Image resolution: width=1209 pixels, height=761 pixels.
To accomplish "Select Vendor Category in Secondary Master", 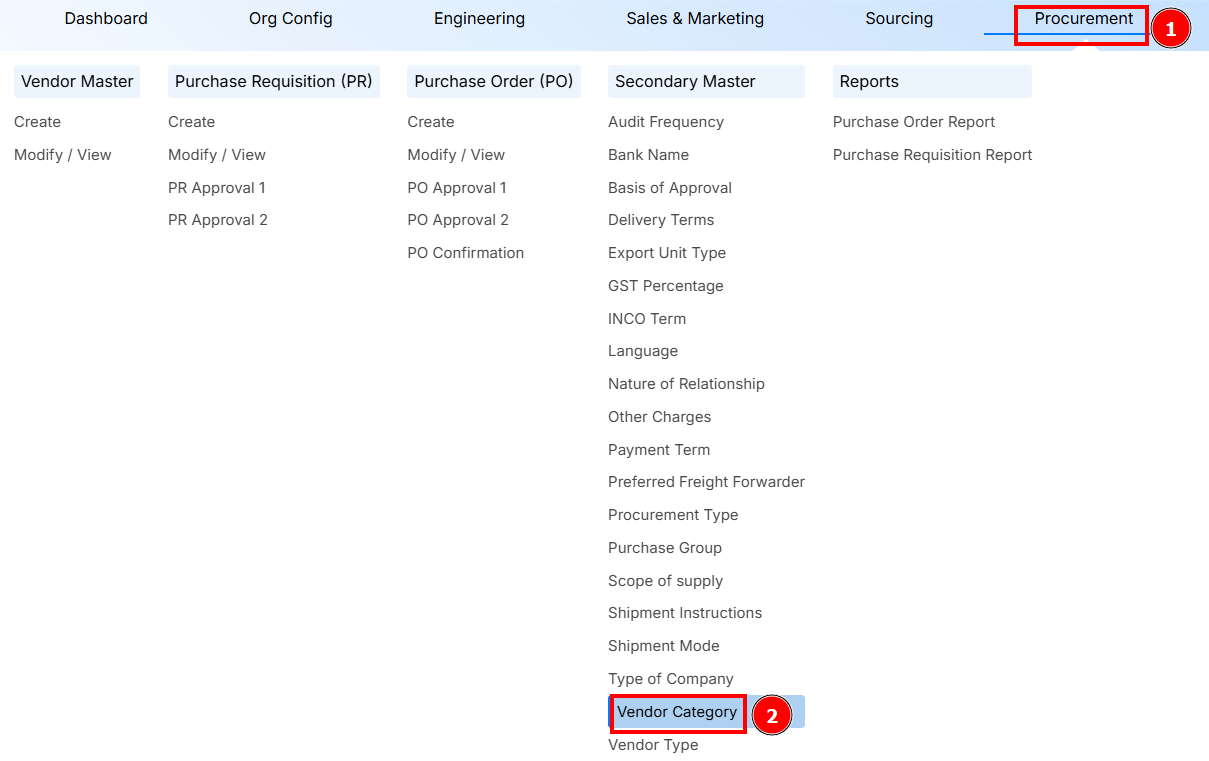I will [x=677, y=712].
